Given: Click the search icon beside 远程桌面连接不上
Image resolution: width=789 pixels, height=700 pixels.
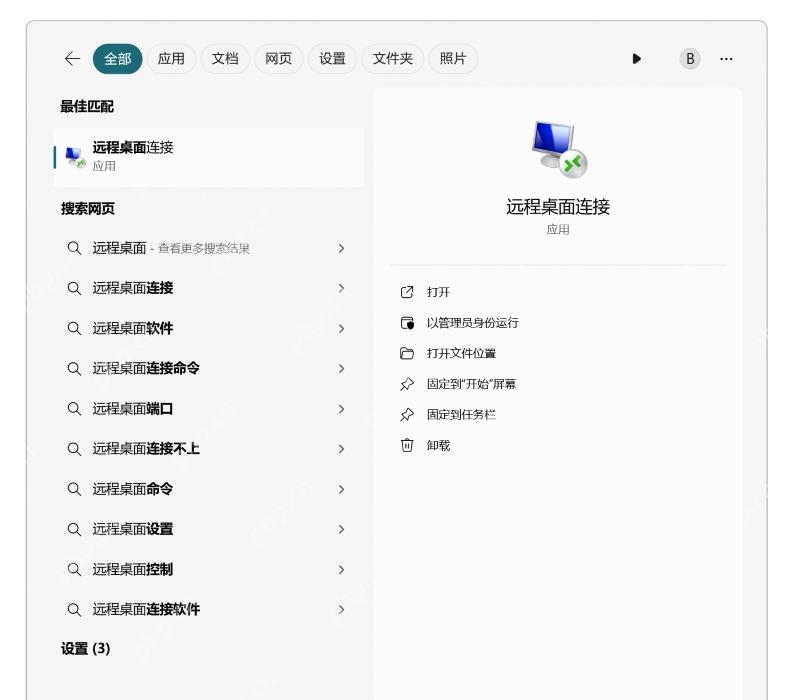Looking at the screenshot, I should [x=74, y=449].
